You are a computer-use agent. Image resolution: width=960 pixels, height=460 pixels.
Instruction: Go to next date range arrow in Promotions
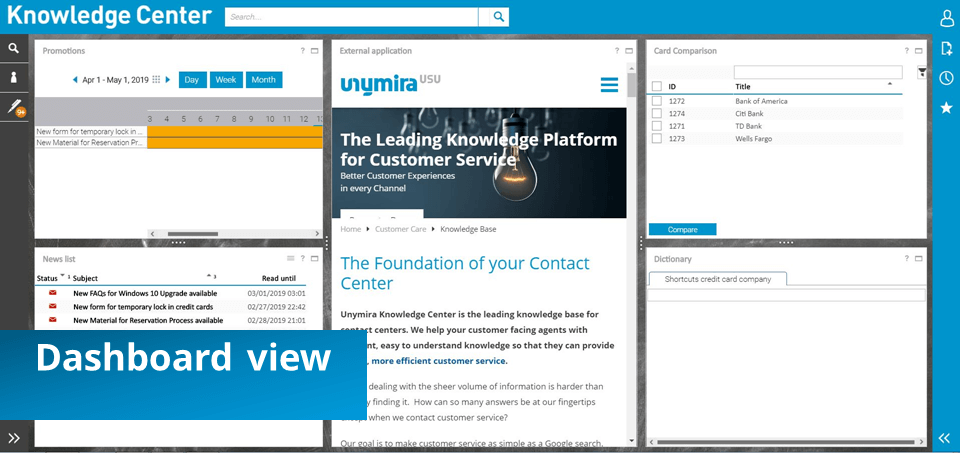click(168, 80)
